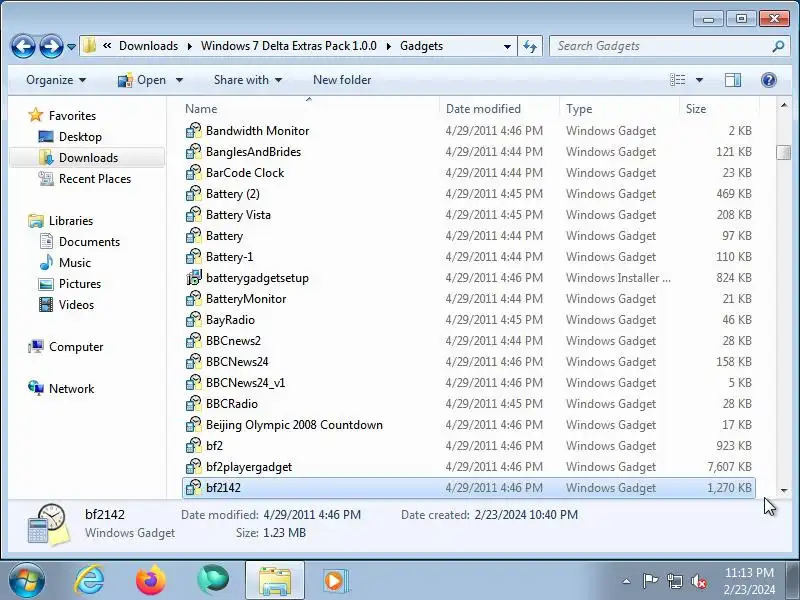Click the search magnifier icon
This screenshot has height=600, width=800.
[778, 46]
